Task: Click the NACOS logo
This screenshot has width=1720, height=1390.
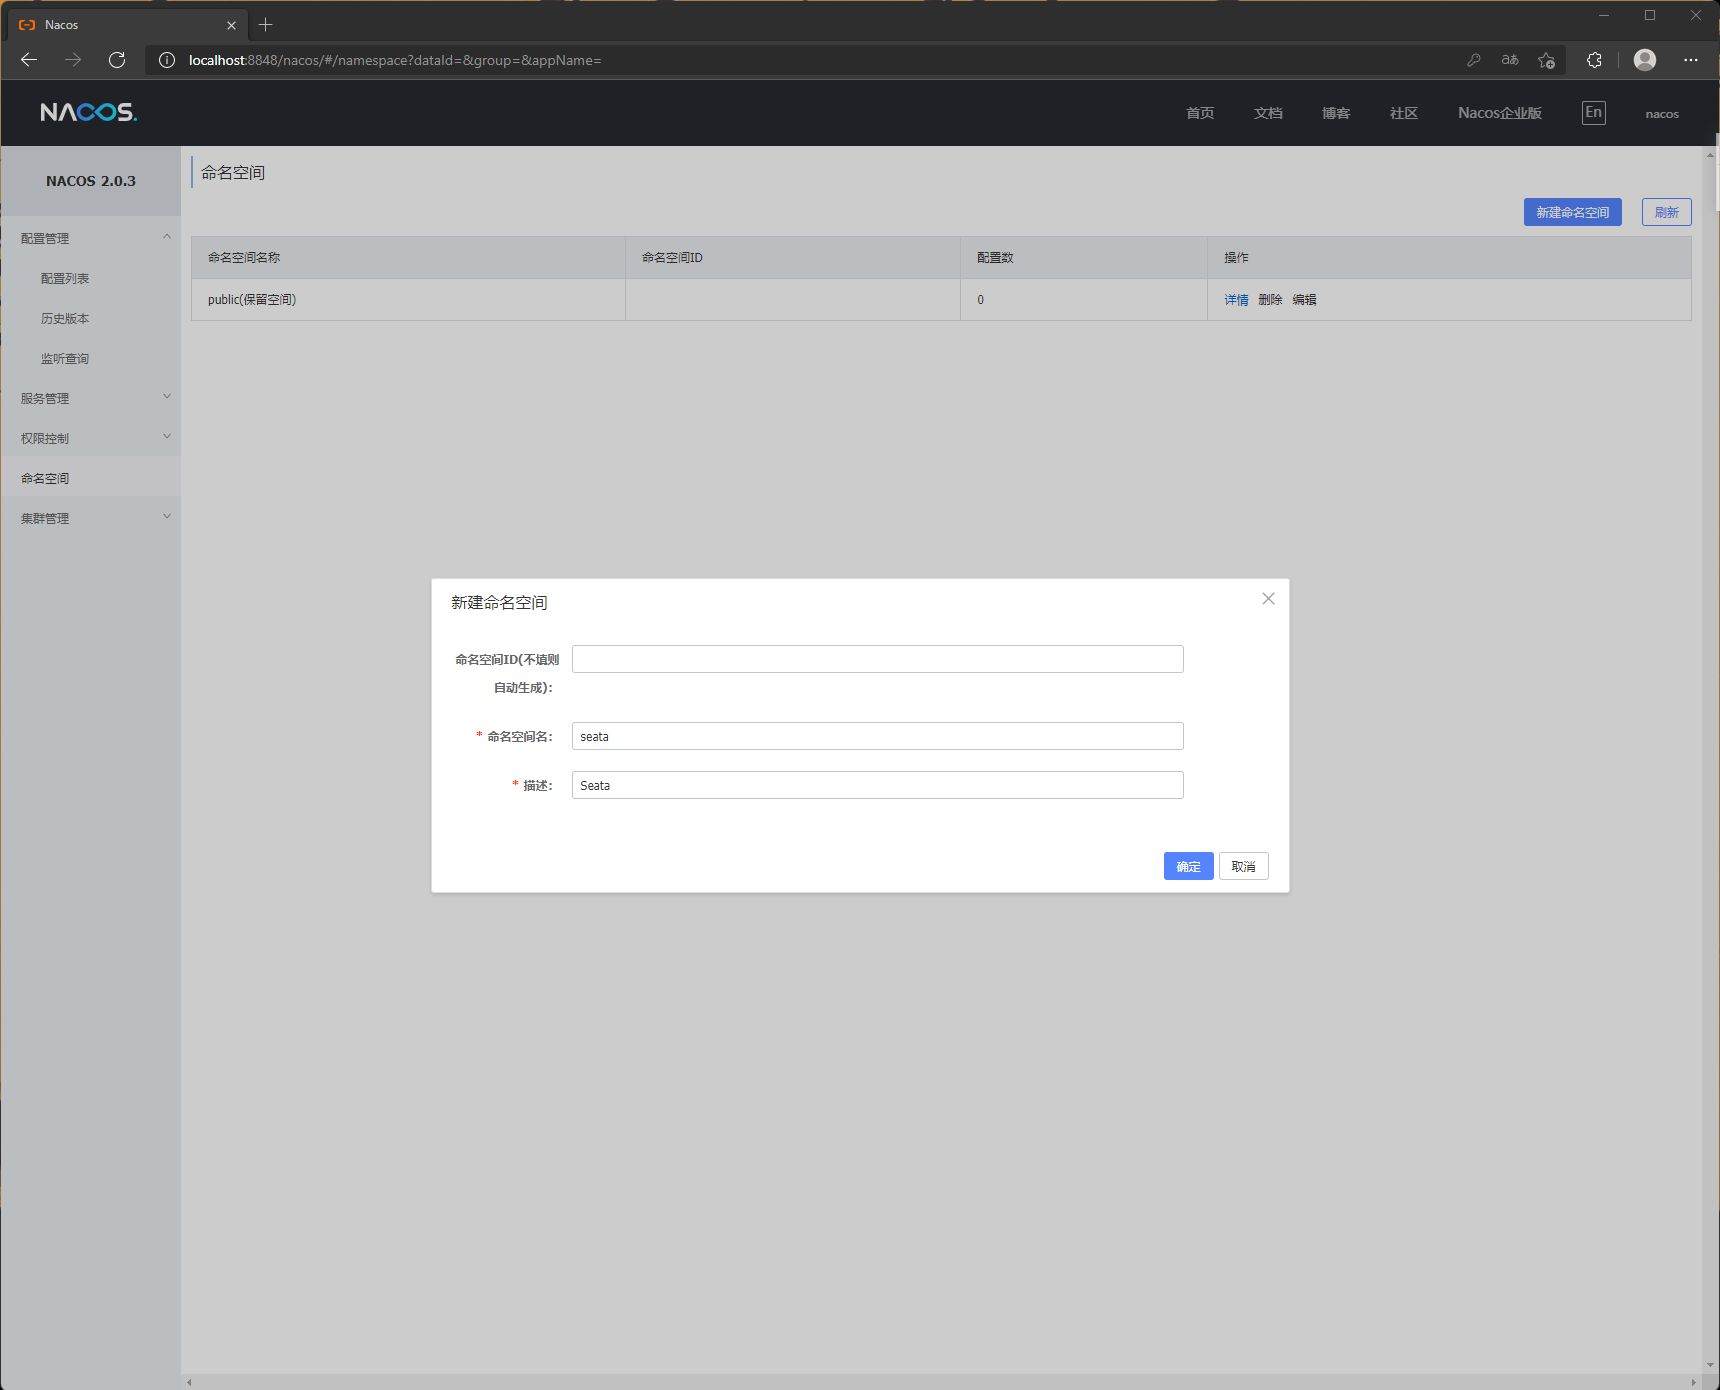Action: [88, 112]
